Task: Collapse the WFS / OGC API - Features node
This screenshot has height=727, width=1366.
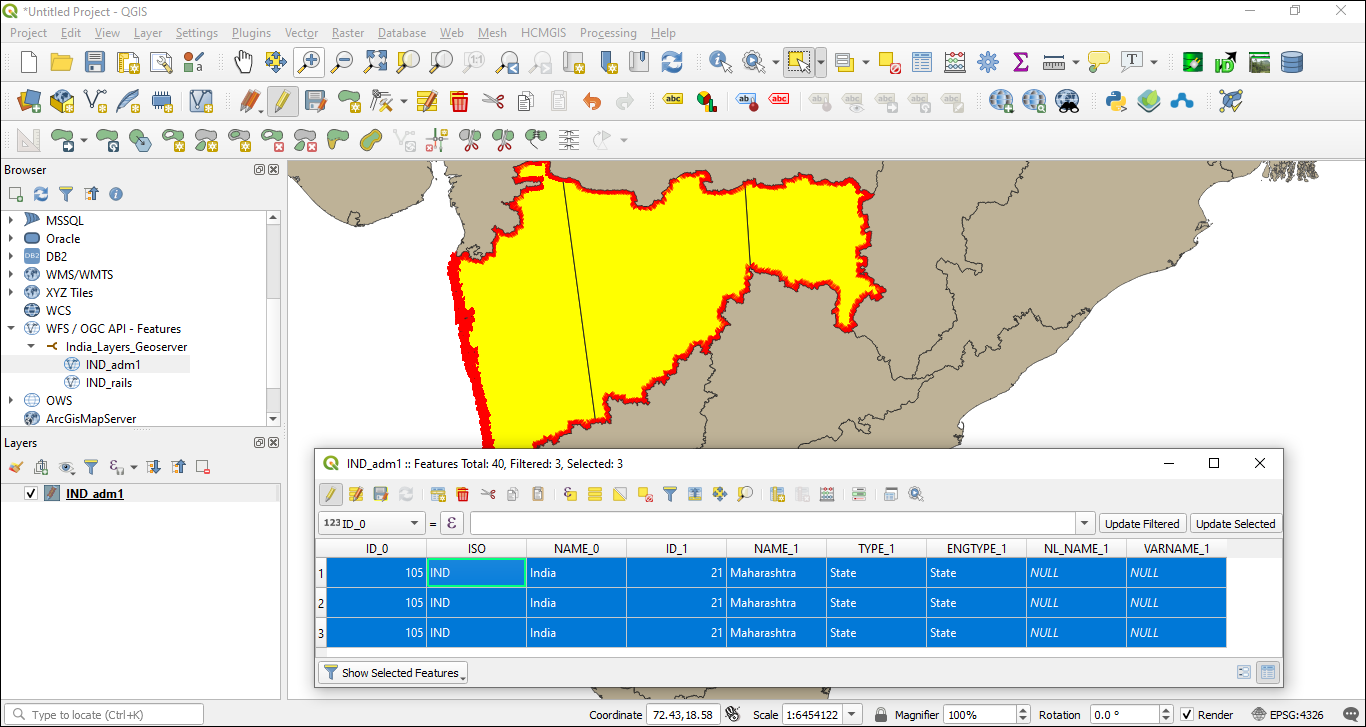Action: pos(11,328)
